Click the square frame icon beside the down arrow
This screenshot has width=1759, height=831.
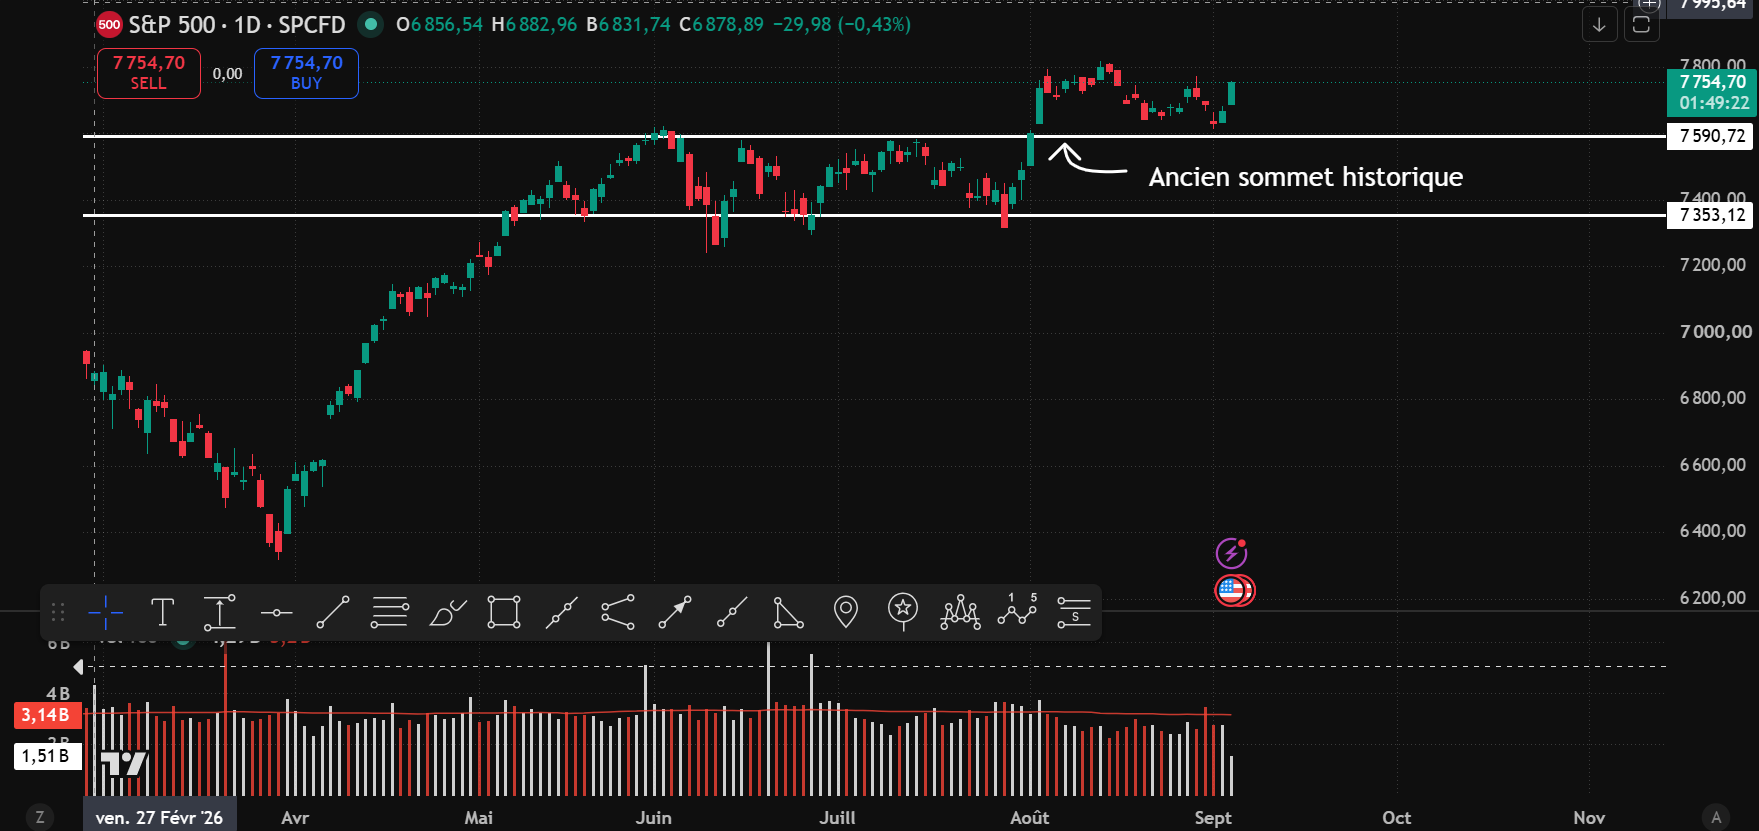(x=1641, y=25)
